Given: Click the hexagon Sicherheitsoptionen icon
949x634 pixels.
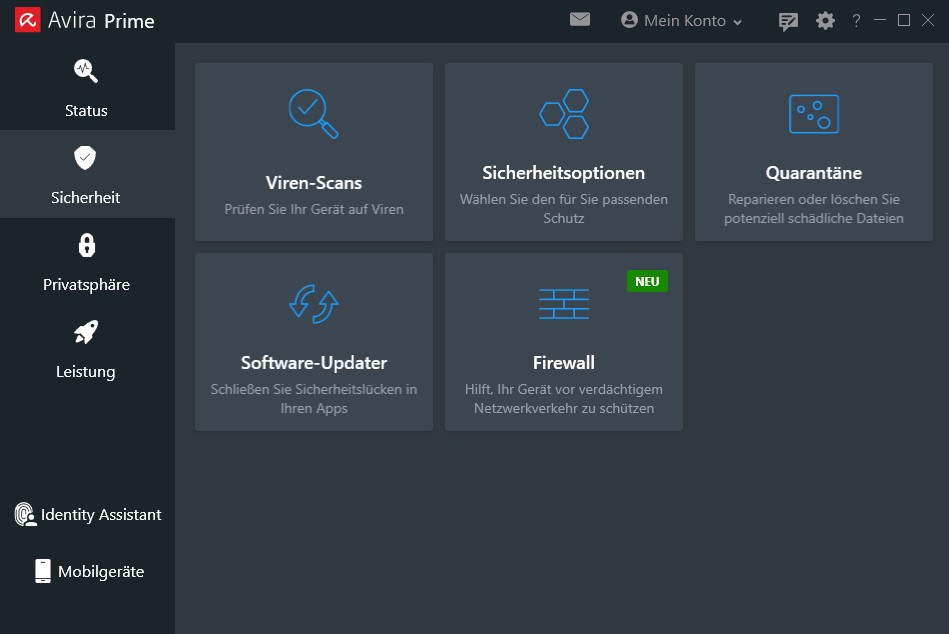Looking at the screenshot, I should [564, 114].
